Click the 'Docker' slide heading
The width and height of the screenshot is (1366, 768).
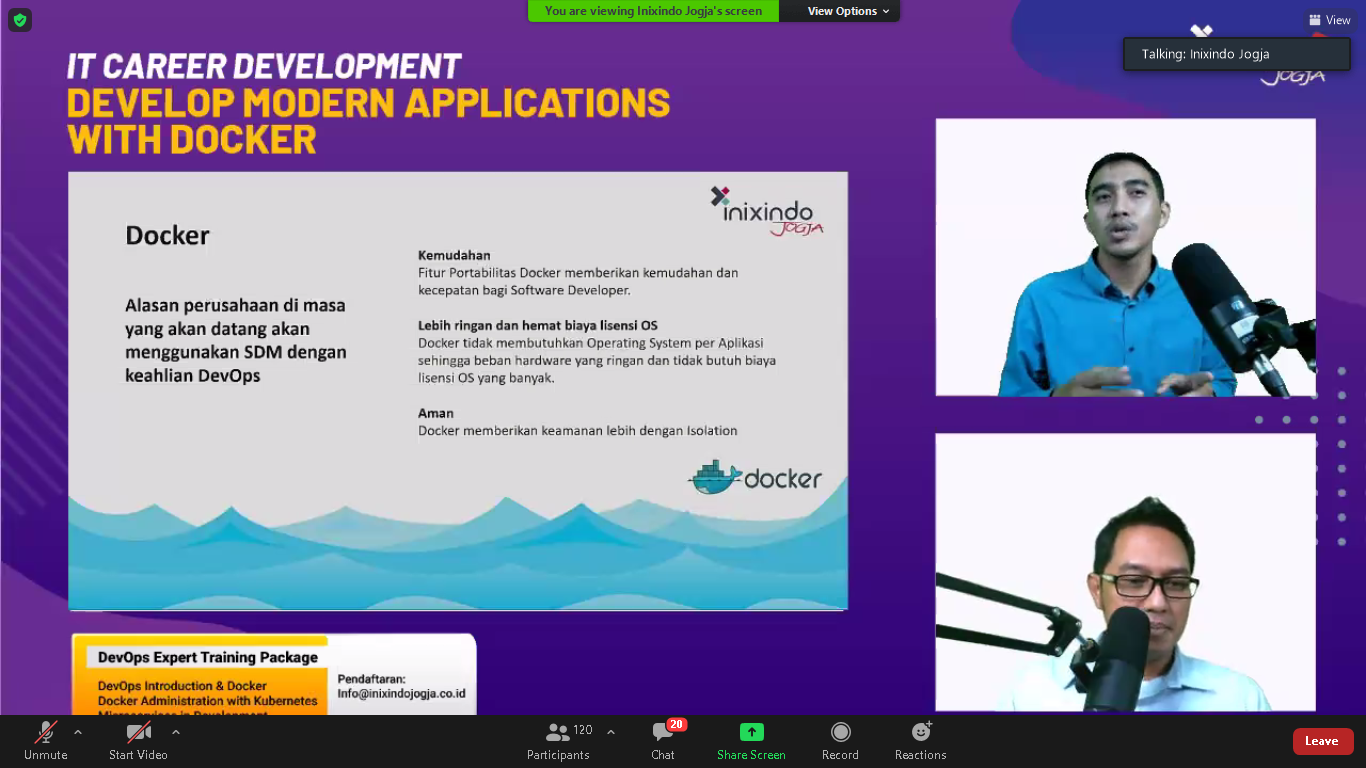pyautogui.click(x=167, y=236)
